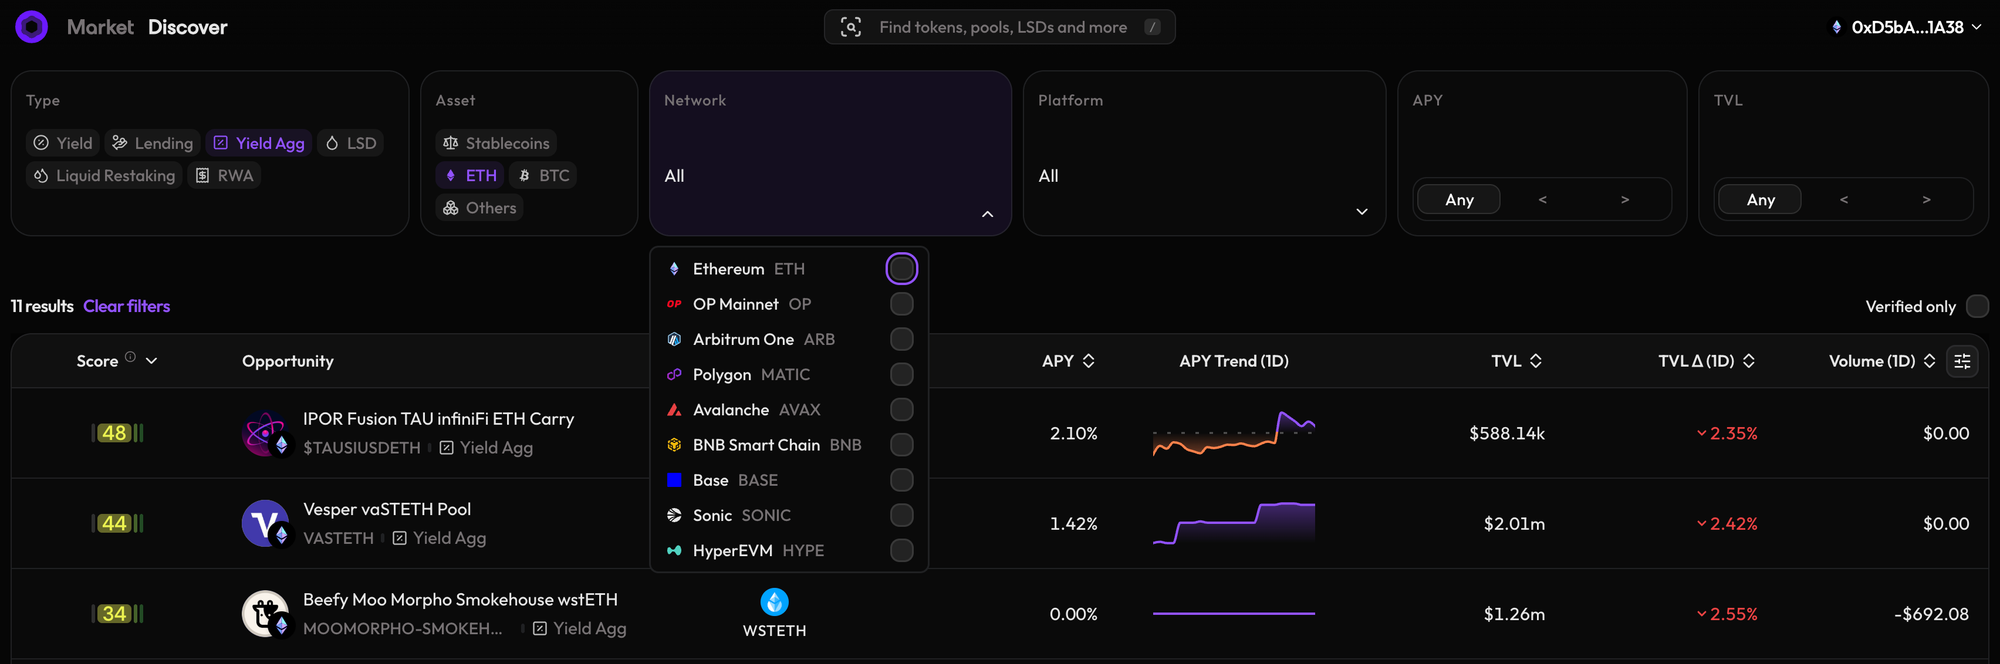The height and width of the screenshot is (664, 2000).
Task: Check the Polygon MATIC network checkbox
Action: [901, 374]
